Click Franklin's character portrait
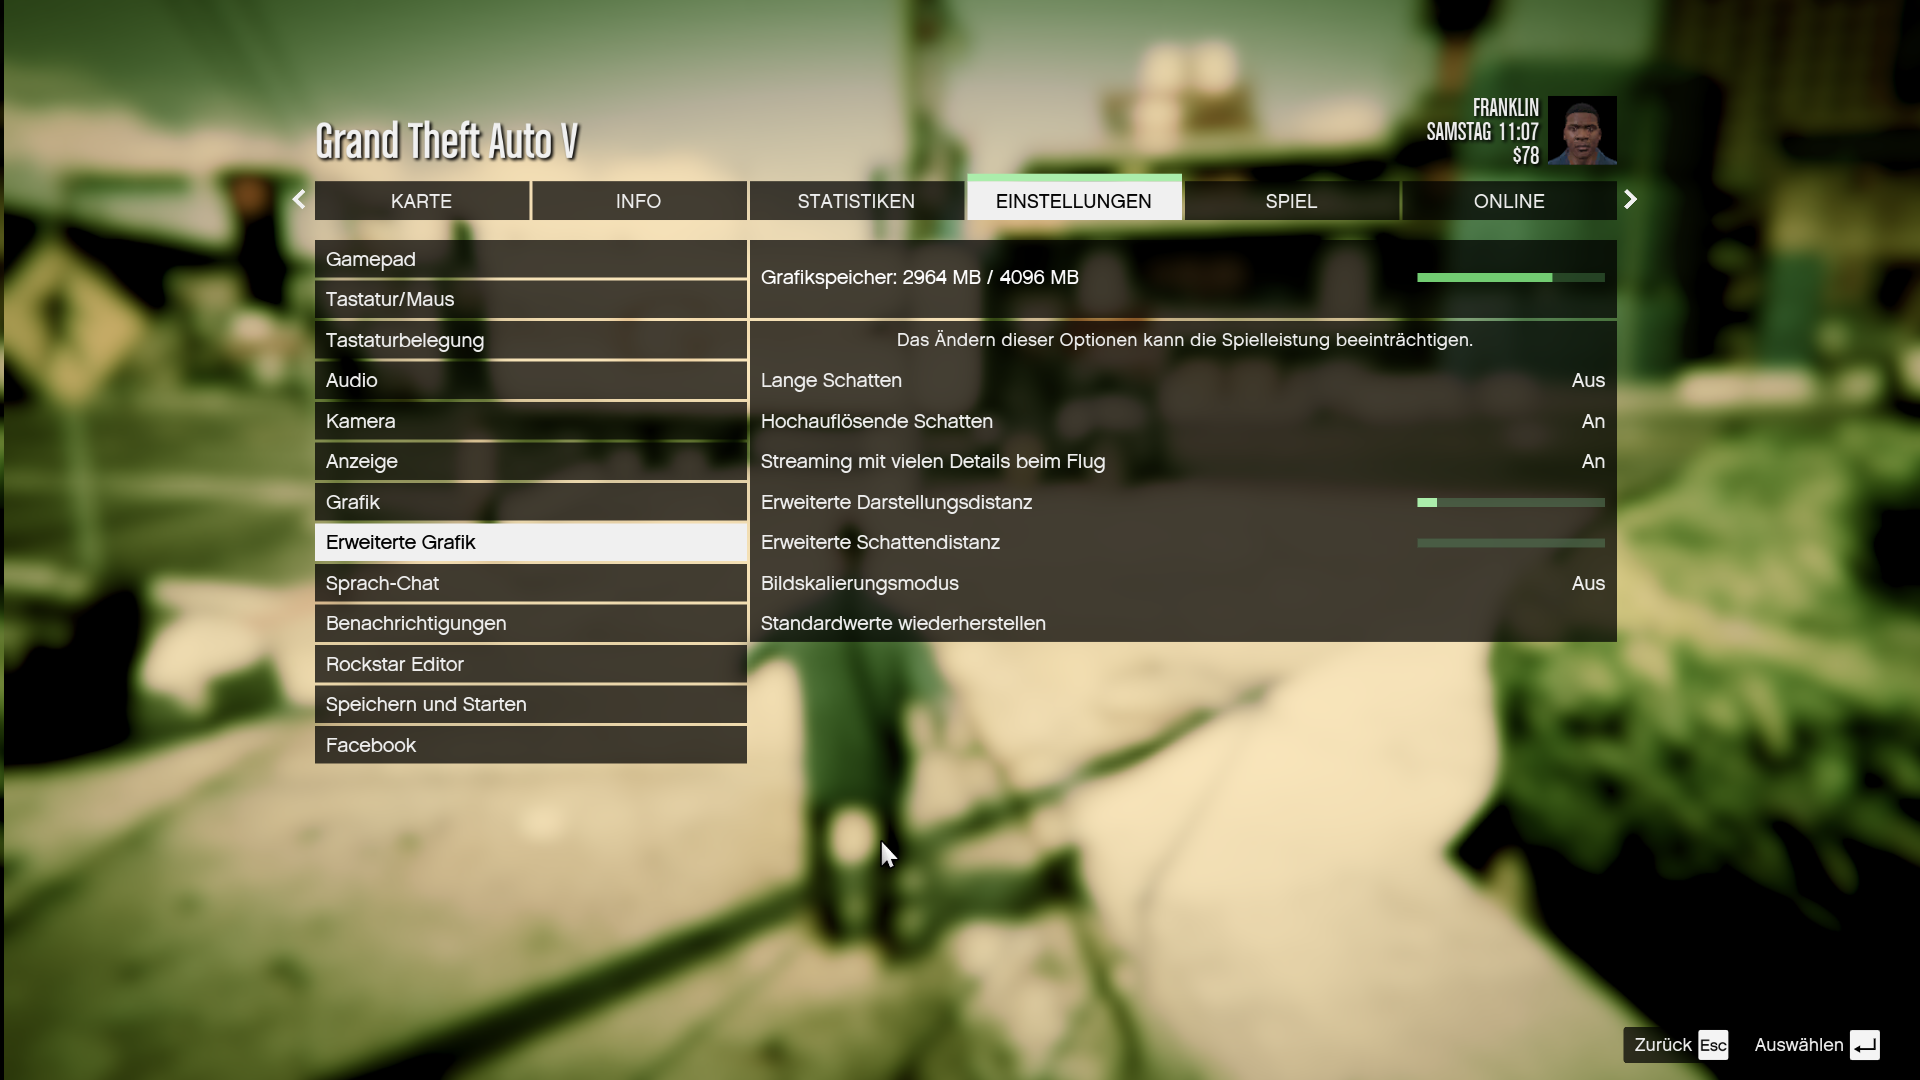The height and width of the screenshot is (1080, 1920). point(1581,131)
